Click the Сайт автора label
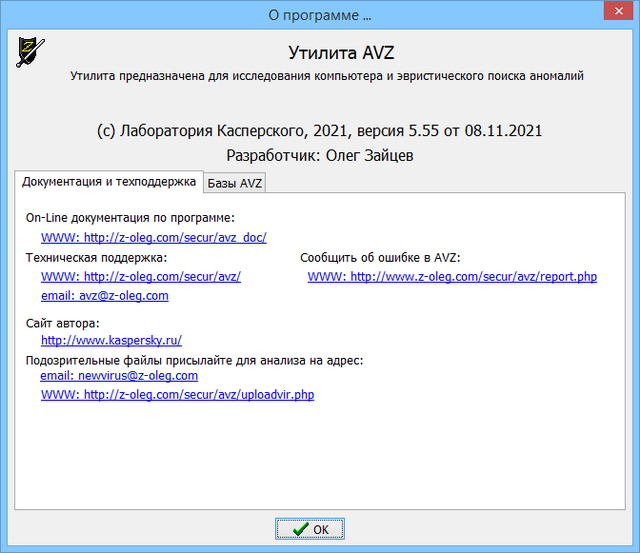 pyautogui.click(x=63, y=323)
